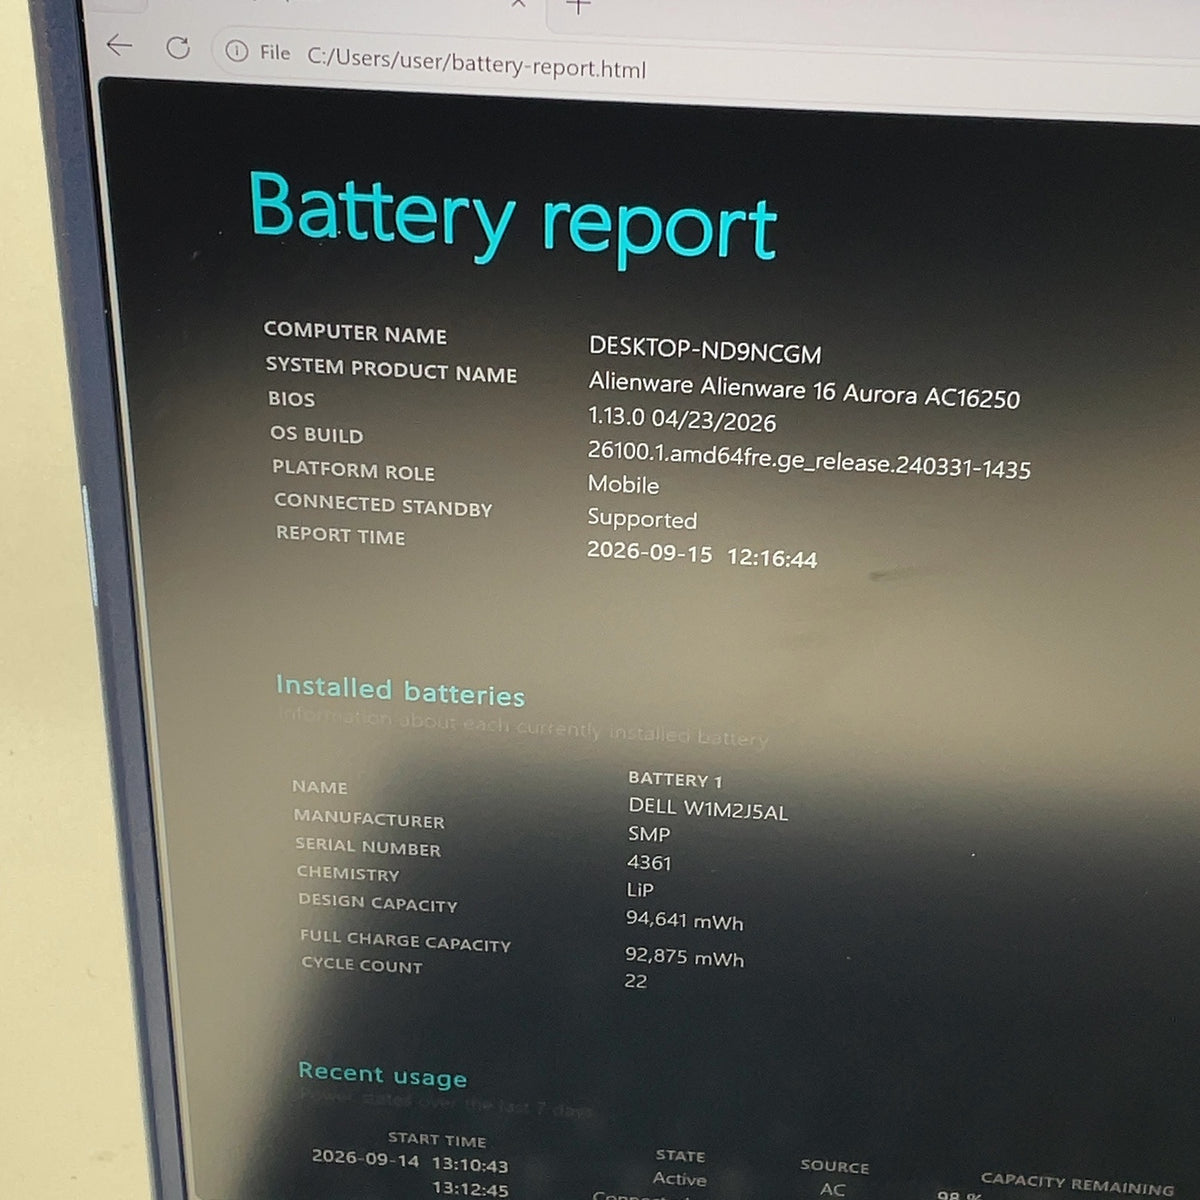The height and width of the screenshot is (1200, 1200).
Task: Select battery name DELL W1M2J5AL
Action: click(x=708, y=809)
